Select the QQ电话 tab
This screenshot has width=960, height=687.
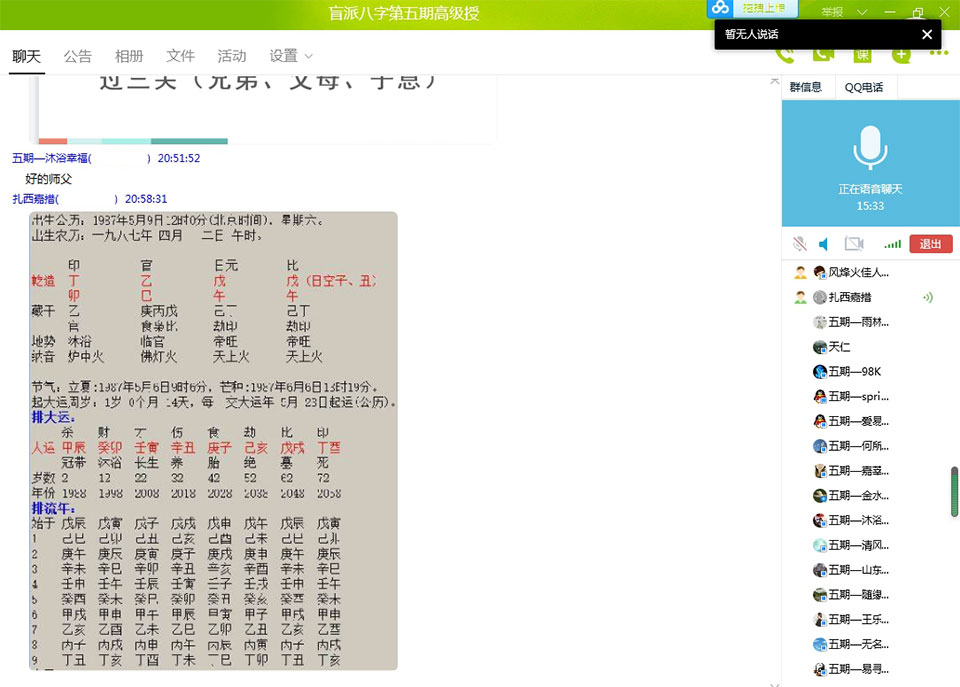[x=864, y=87]
